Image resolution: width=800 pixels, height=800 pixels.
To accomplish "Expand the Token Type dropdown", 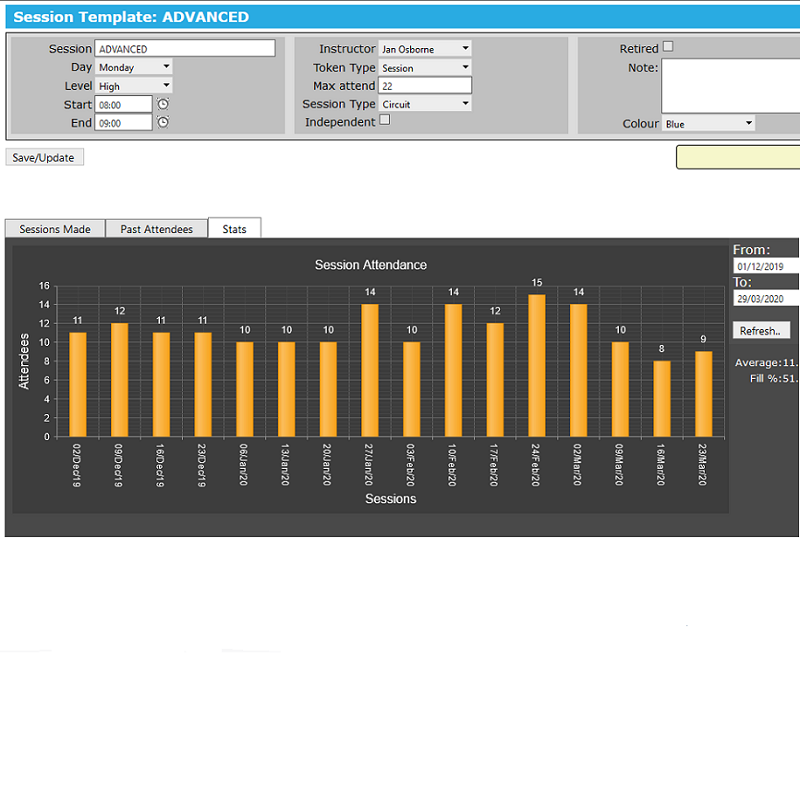I will tap(424, 67).
